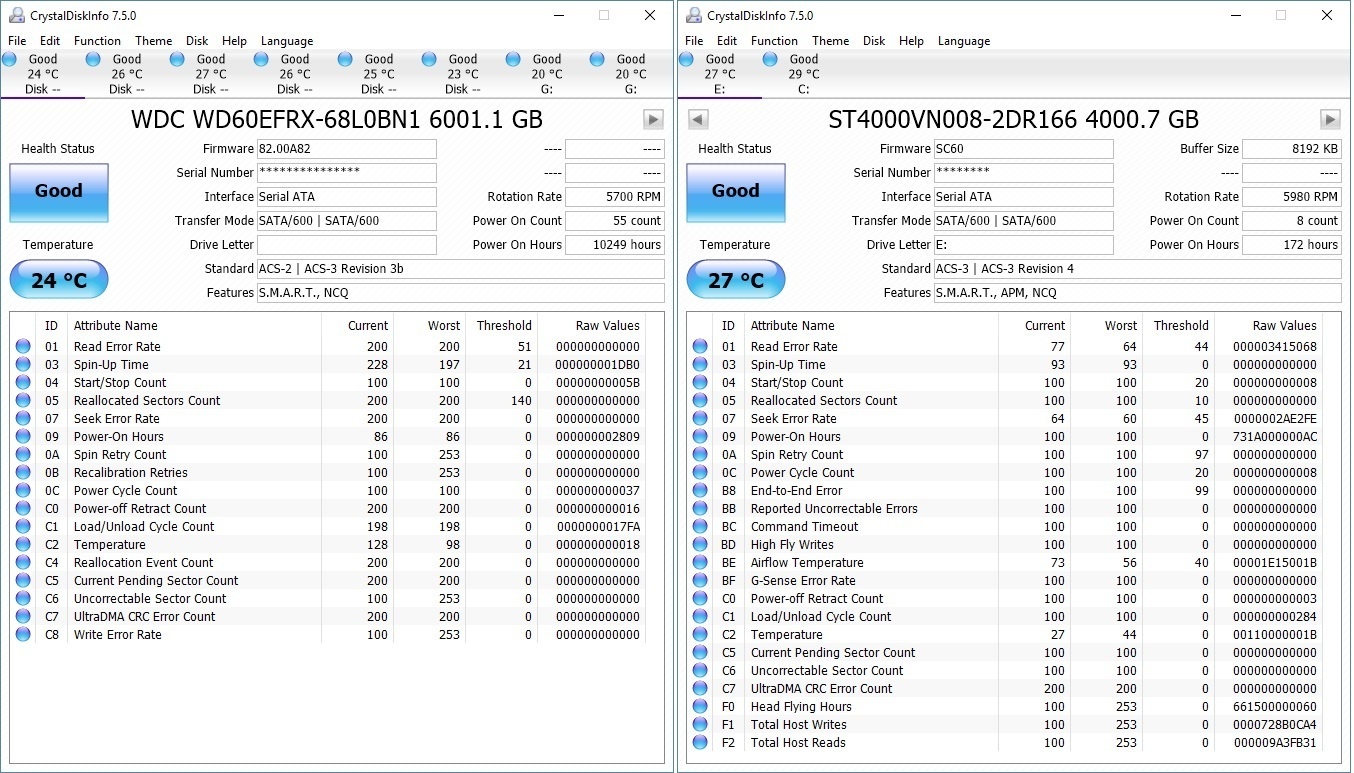Click WDC WD60EFRX-68L0BN1 6001.1 GB title
Image resolution: width=1354 pixels, height=773 pixels.
point(337,120)
